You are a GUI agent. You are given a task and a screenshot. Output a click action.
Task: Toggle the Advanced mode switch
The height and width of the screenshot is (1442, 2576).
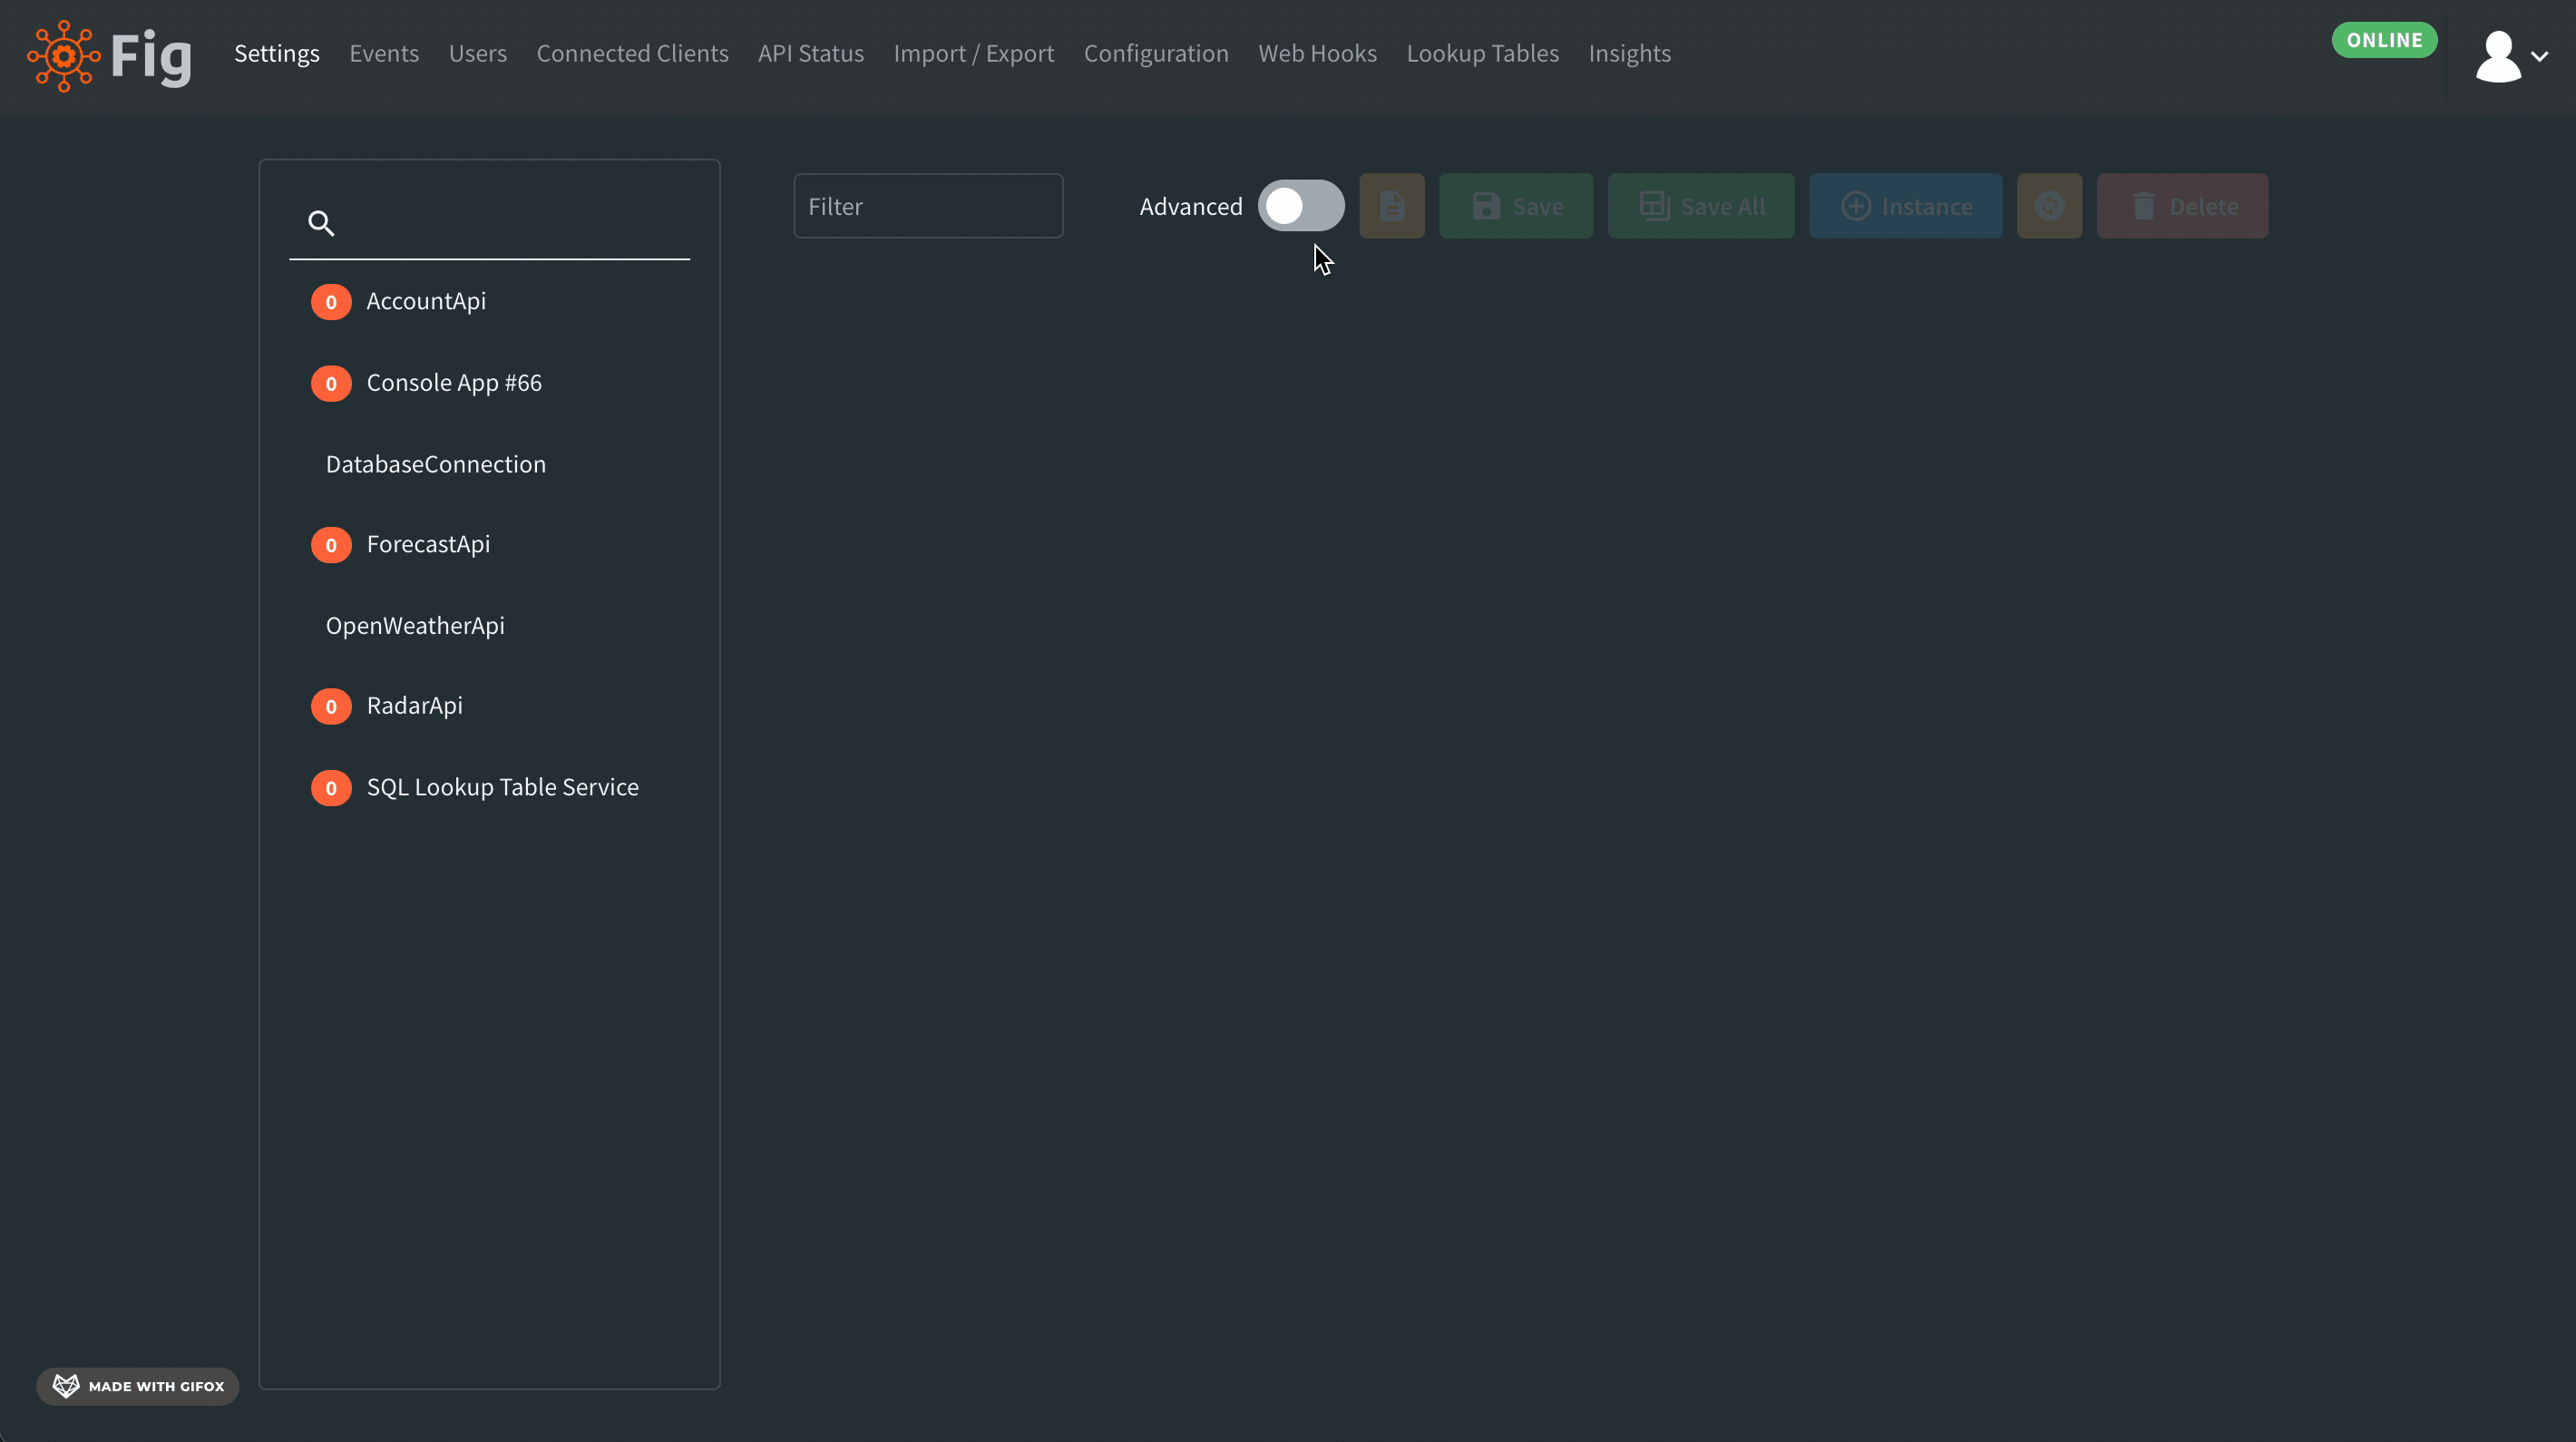tap(1303, 205)
